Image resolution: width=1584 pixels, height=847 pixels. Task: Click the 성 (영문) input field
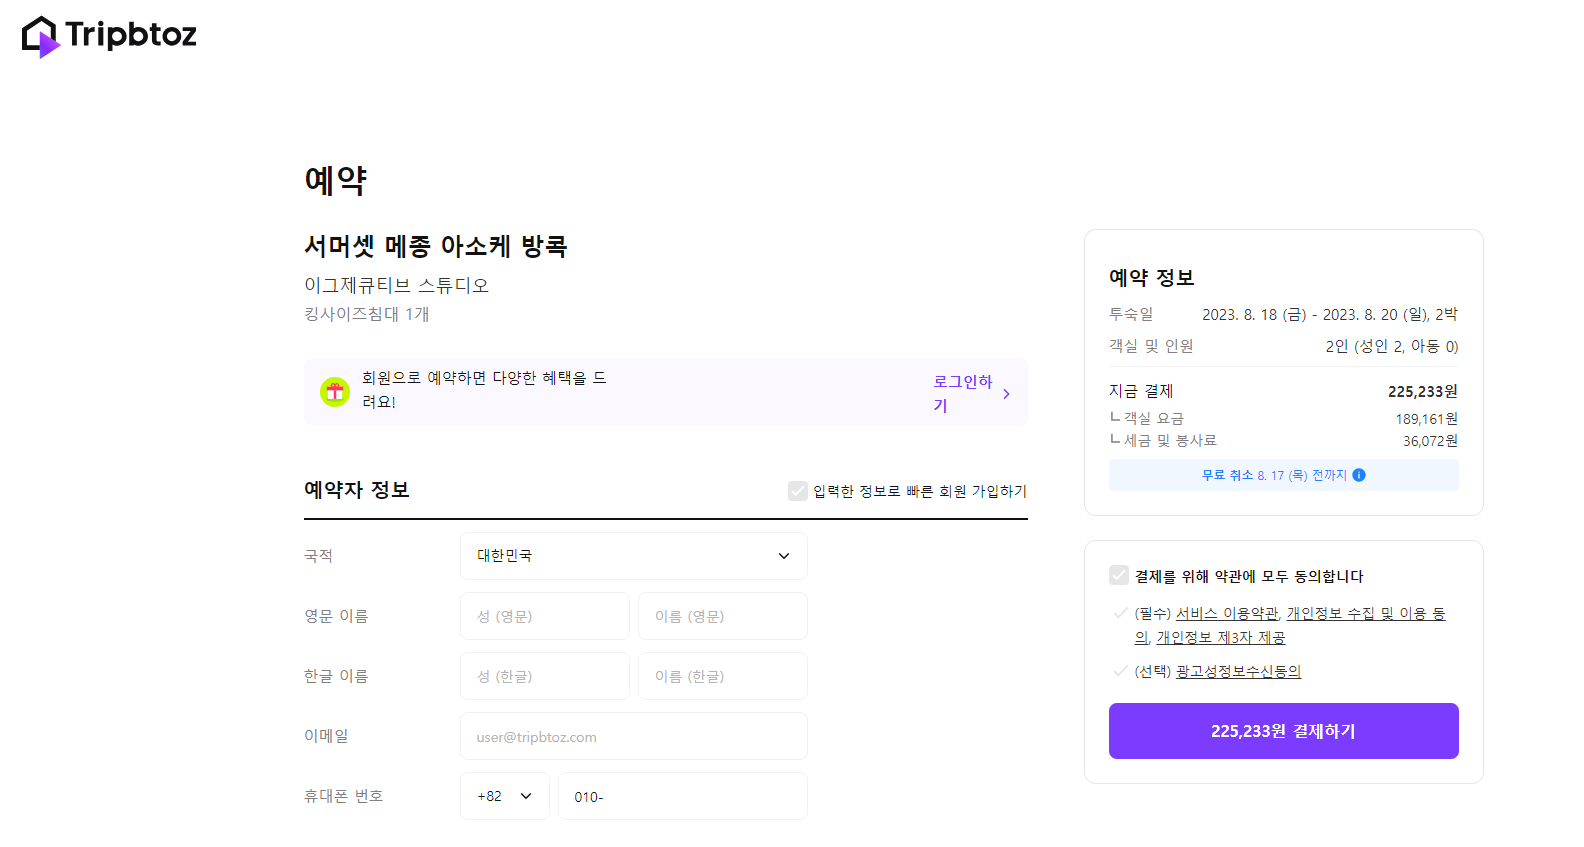[x=545, y=616]
